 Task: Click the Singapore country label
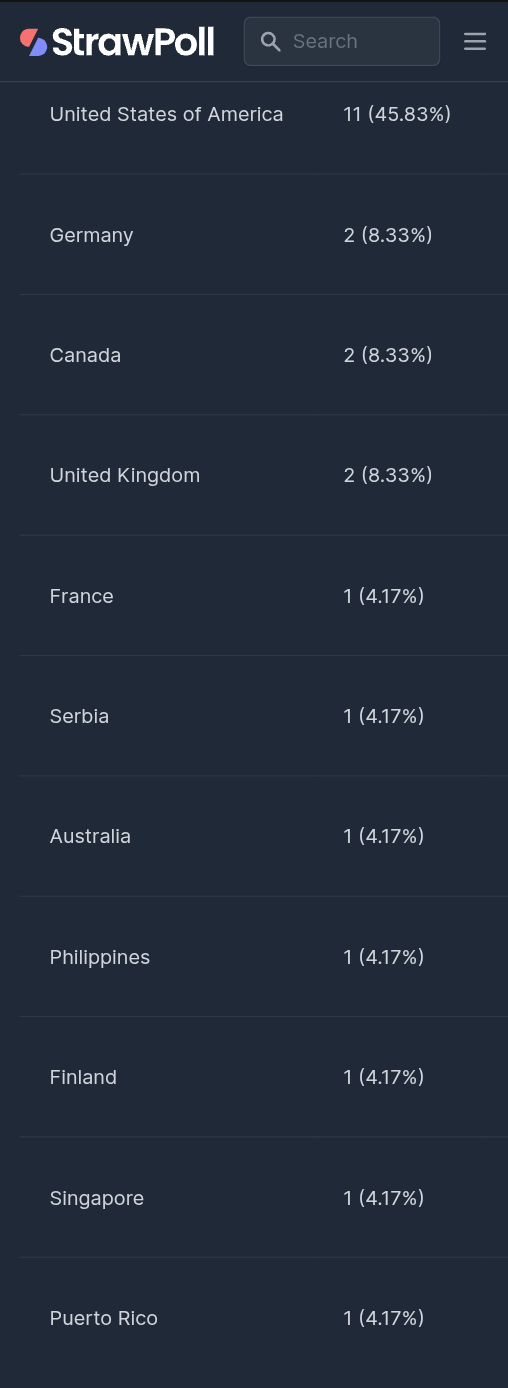(97, 1198)
